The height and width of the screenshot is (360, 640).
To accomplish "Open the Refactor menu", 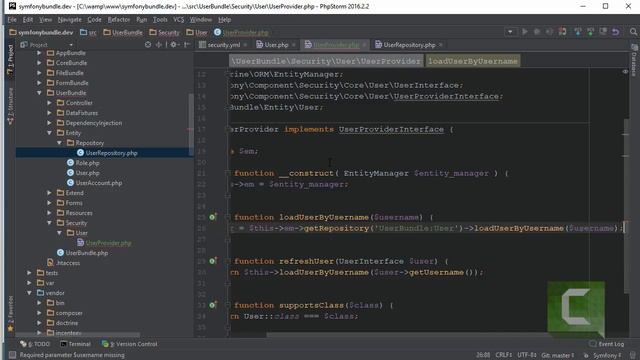I will (x=119, y=20).
